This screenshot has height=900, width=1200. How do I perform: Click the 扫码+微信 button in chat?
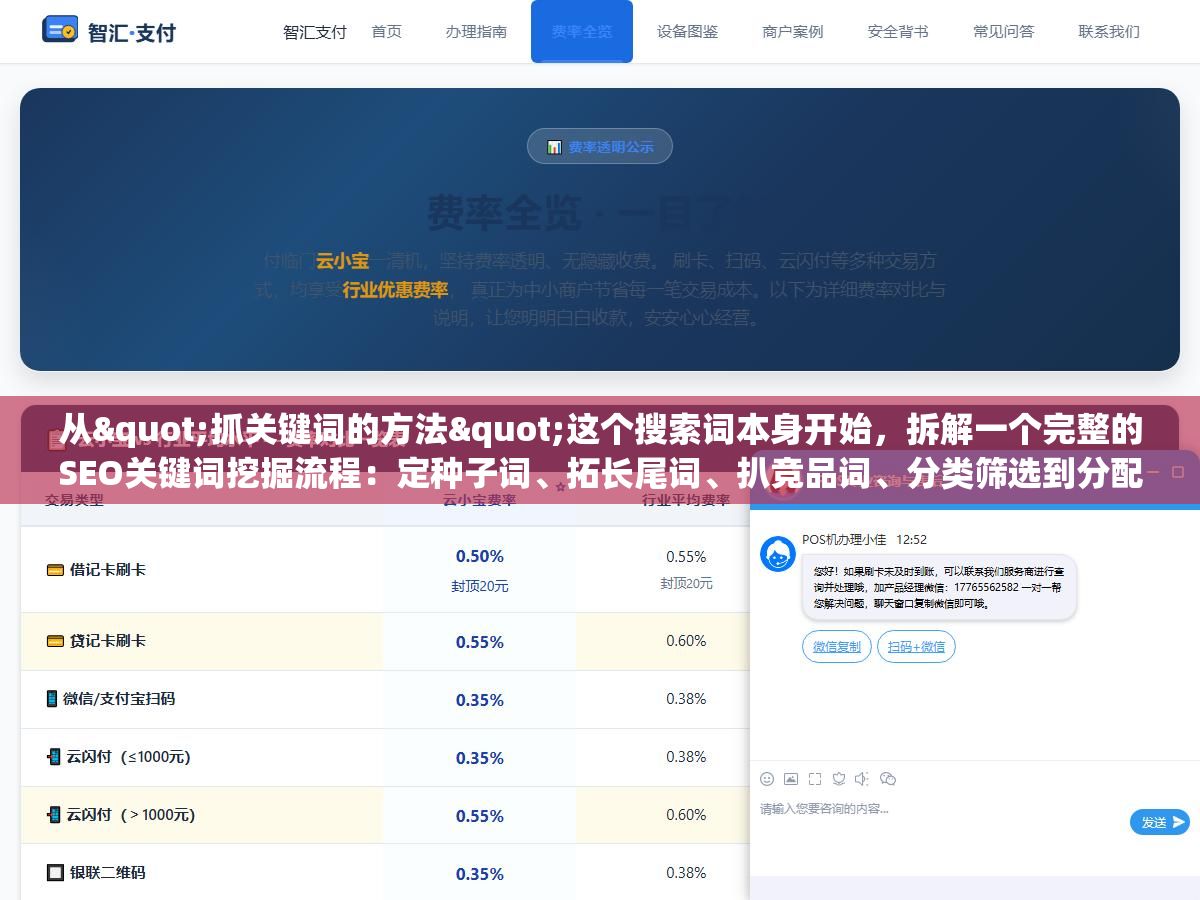[x=917, y=647]
